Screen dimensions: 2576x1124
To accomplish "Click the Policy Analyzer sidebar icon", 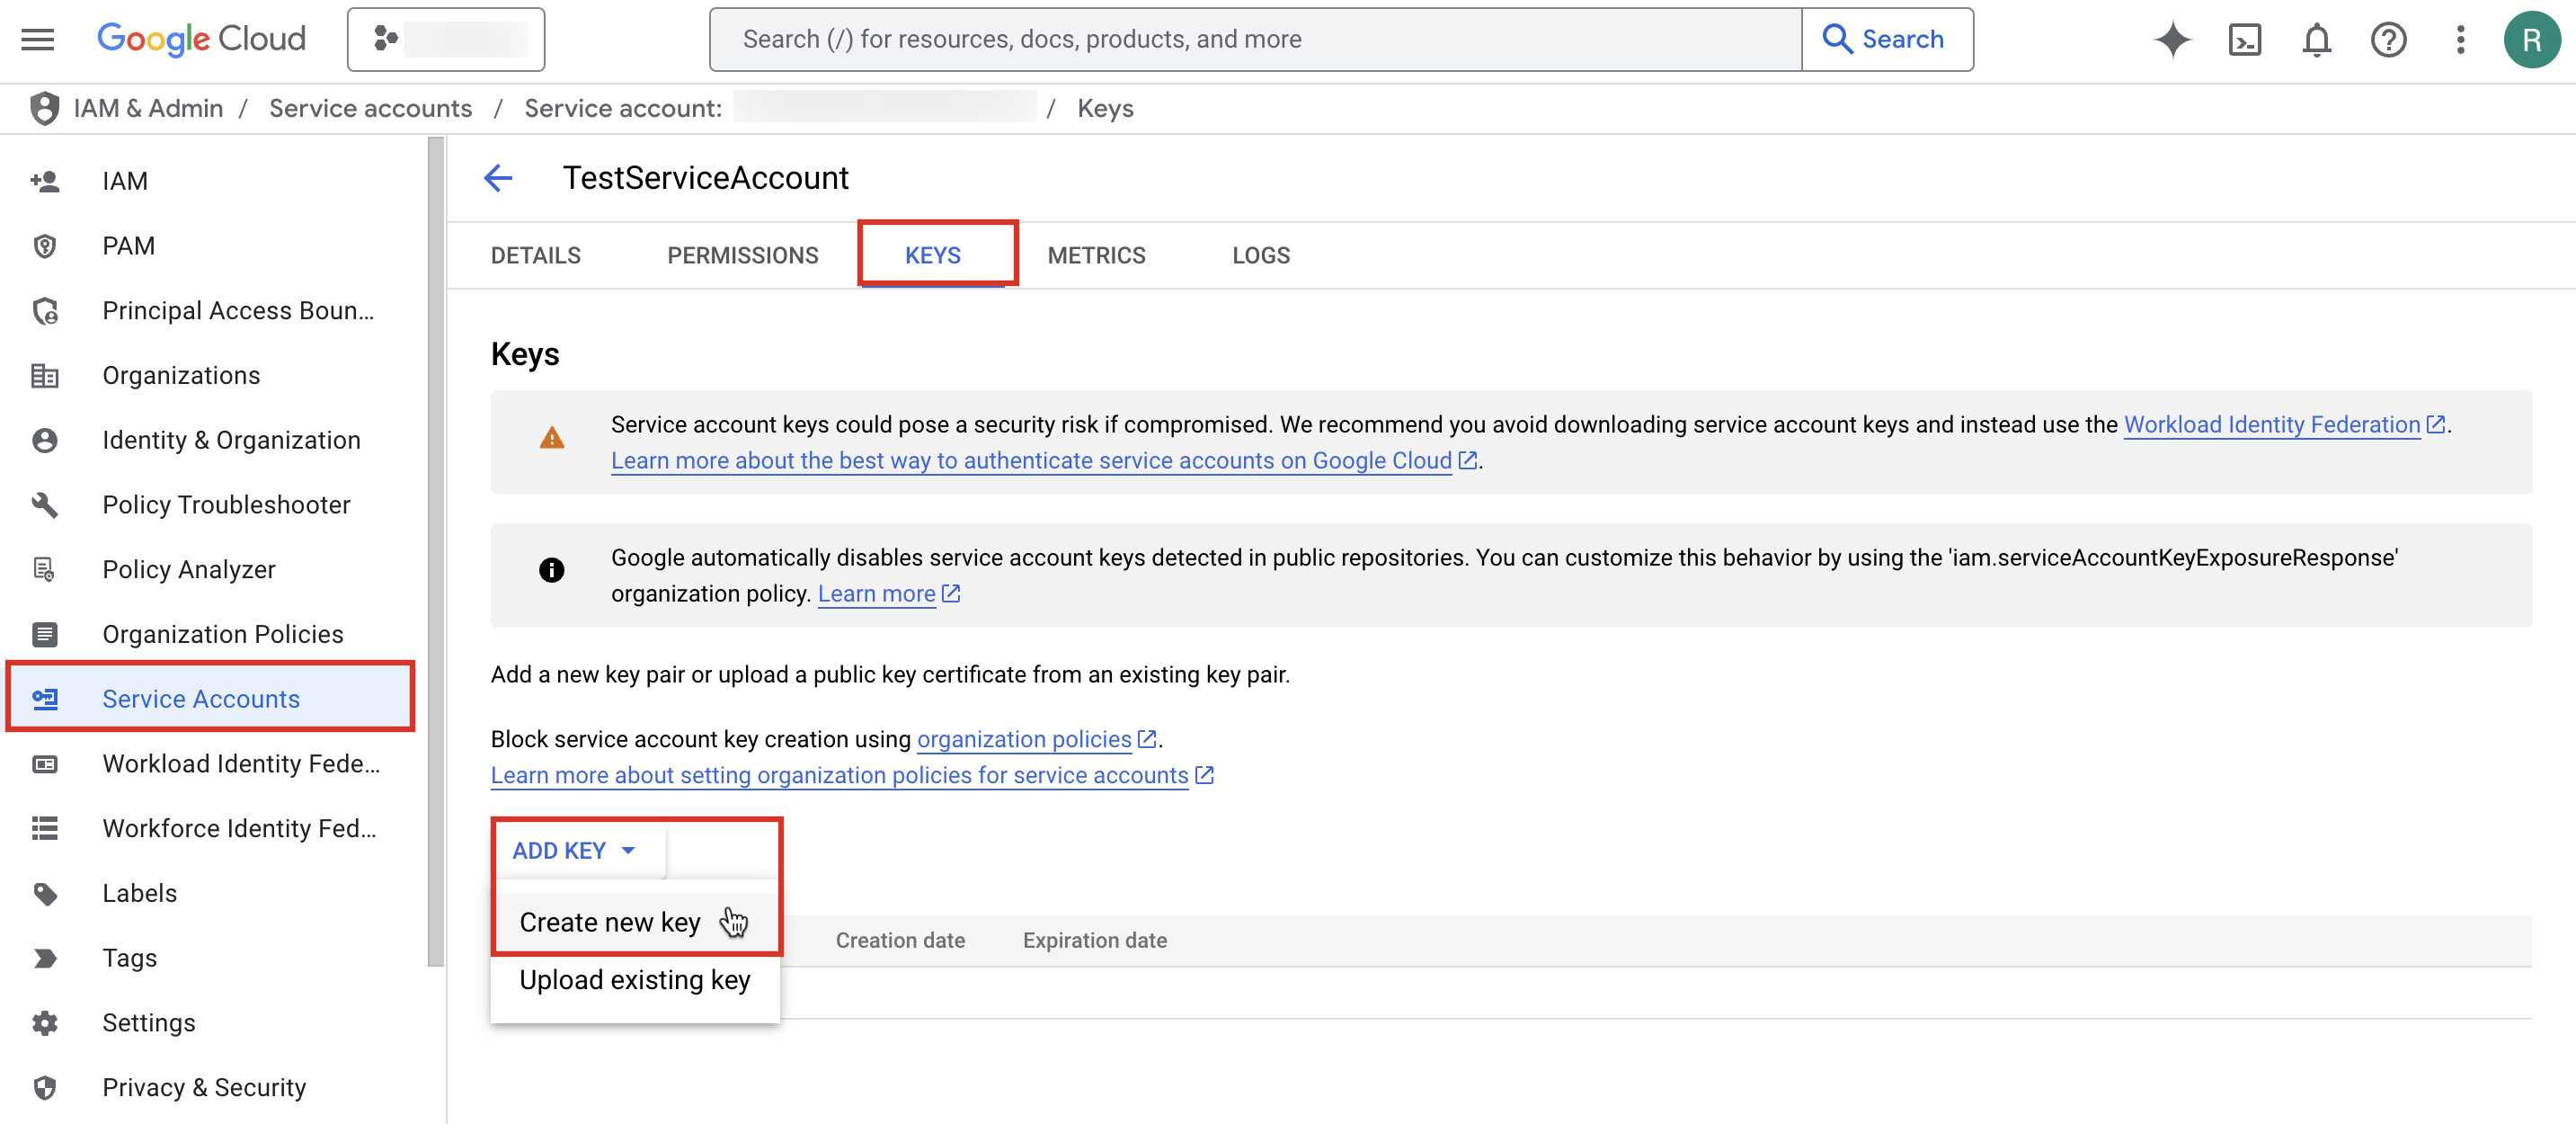I will coord(45,570).
